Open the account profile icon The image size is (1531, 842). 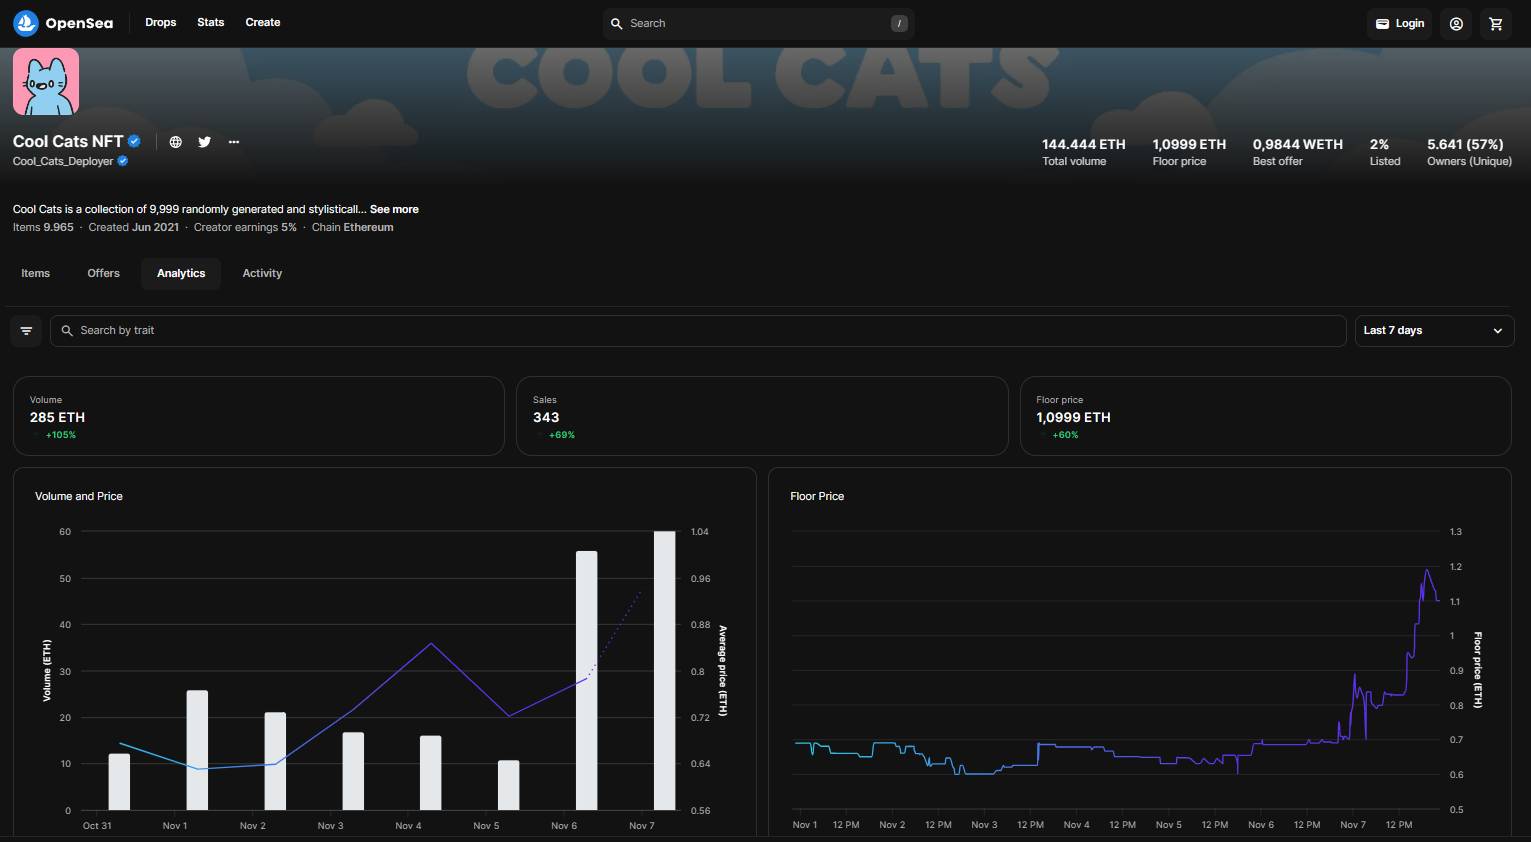(1456, 23)
